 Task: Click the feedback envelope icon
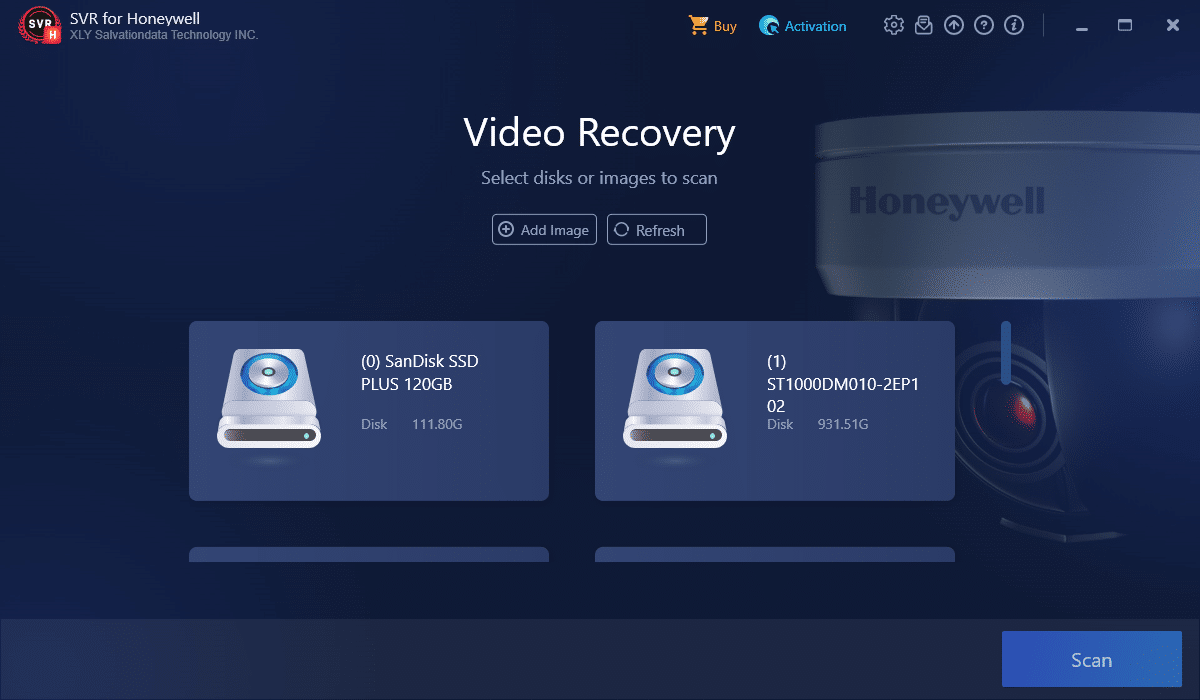coord(924,26)
